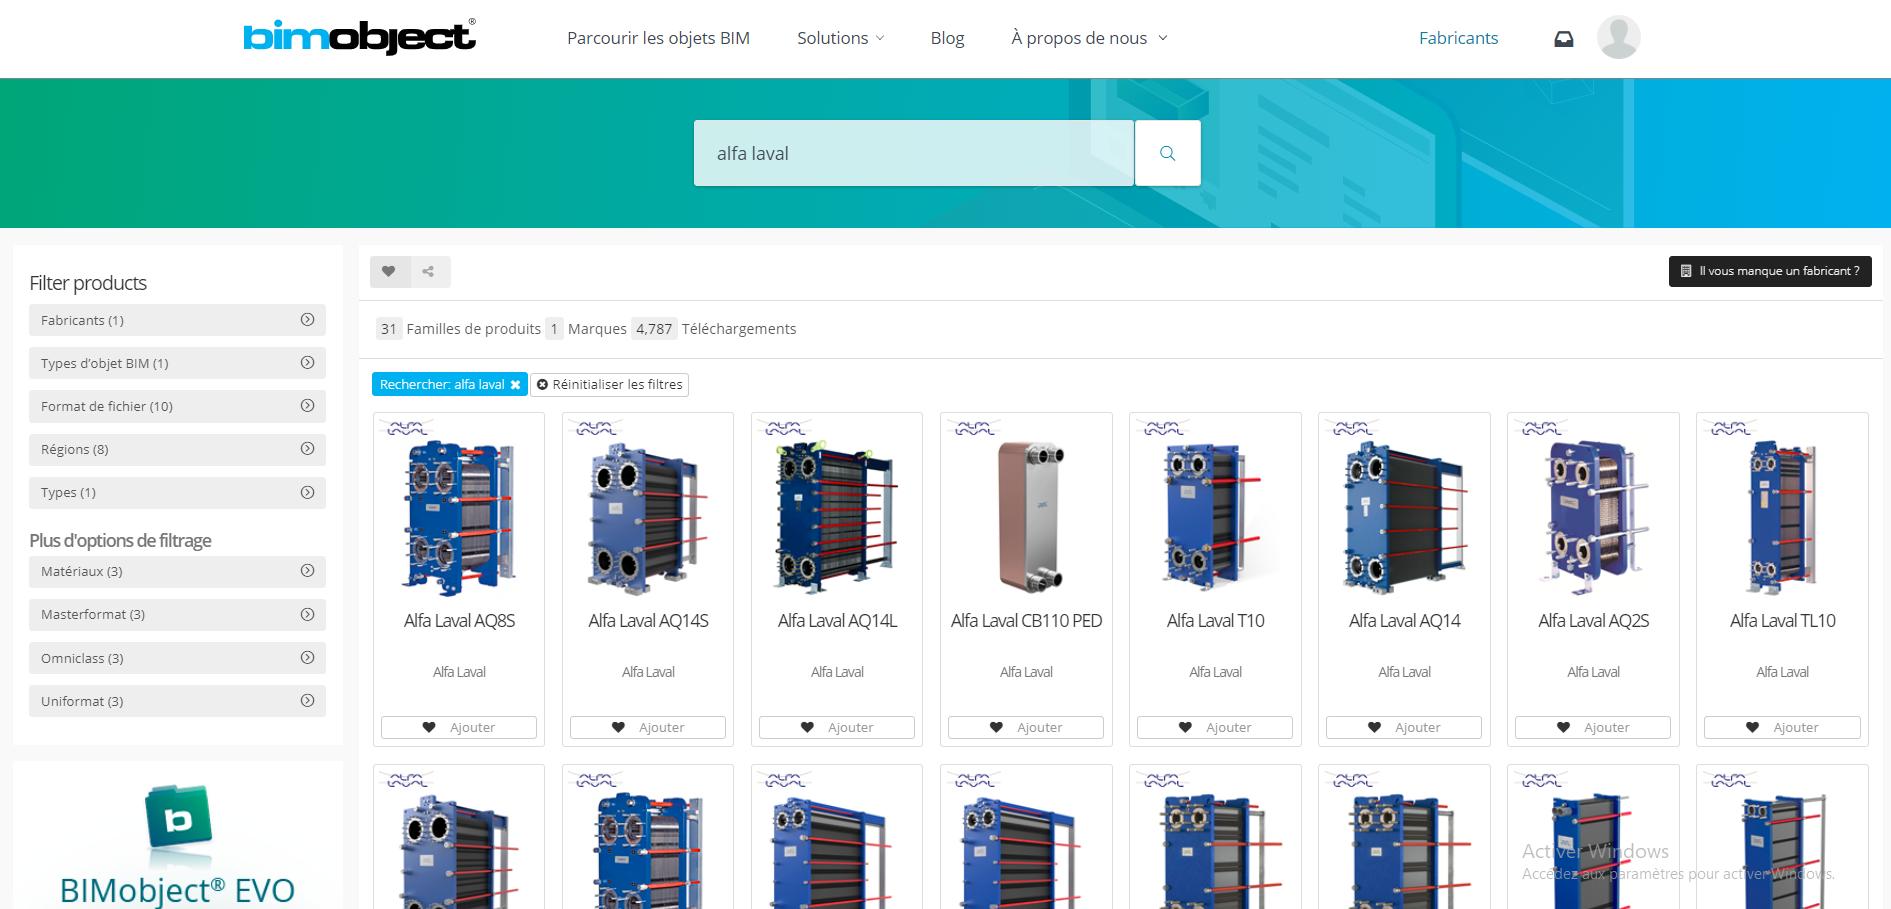Add Alfa Laval AQ14L to favorites
This screenshot has height=909, width=1891.
coord(837,727)
